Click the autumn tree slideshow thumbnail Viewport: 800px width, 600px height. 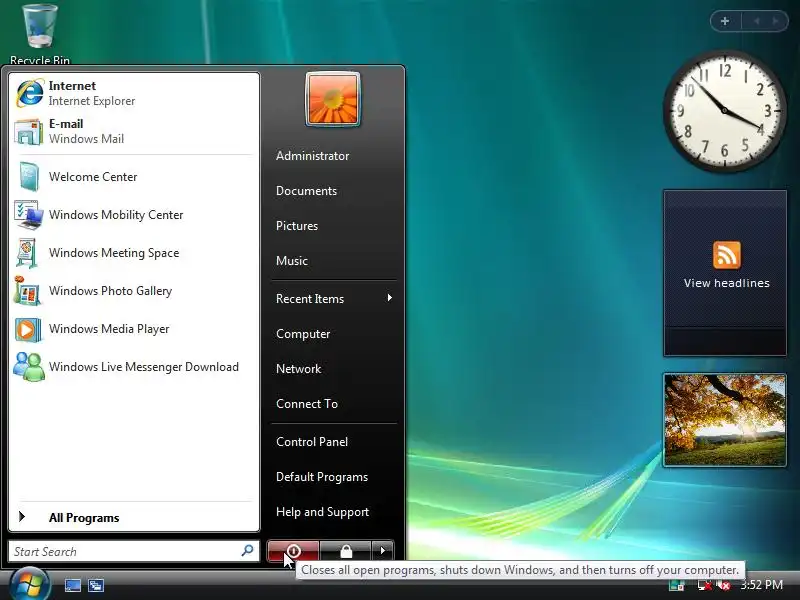tap(724, 419)
